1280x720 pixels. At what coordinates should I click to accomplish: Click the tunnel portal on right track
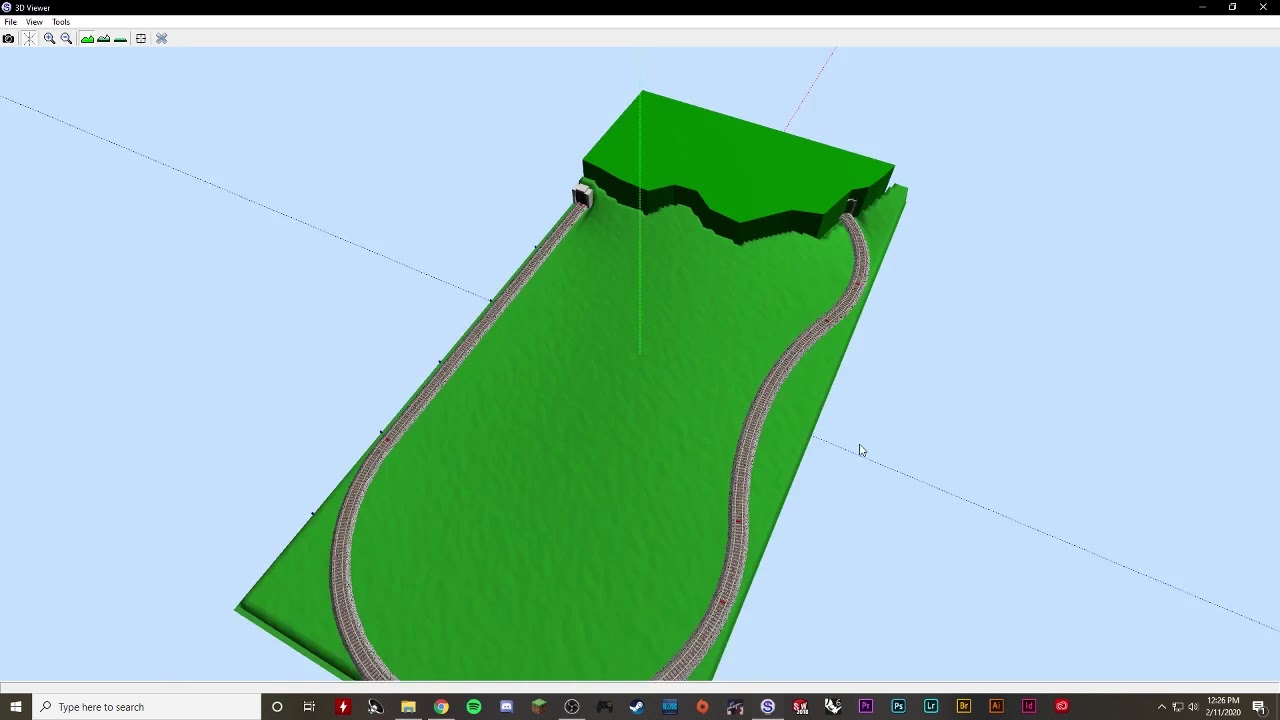[x=851, y=206]
